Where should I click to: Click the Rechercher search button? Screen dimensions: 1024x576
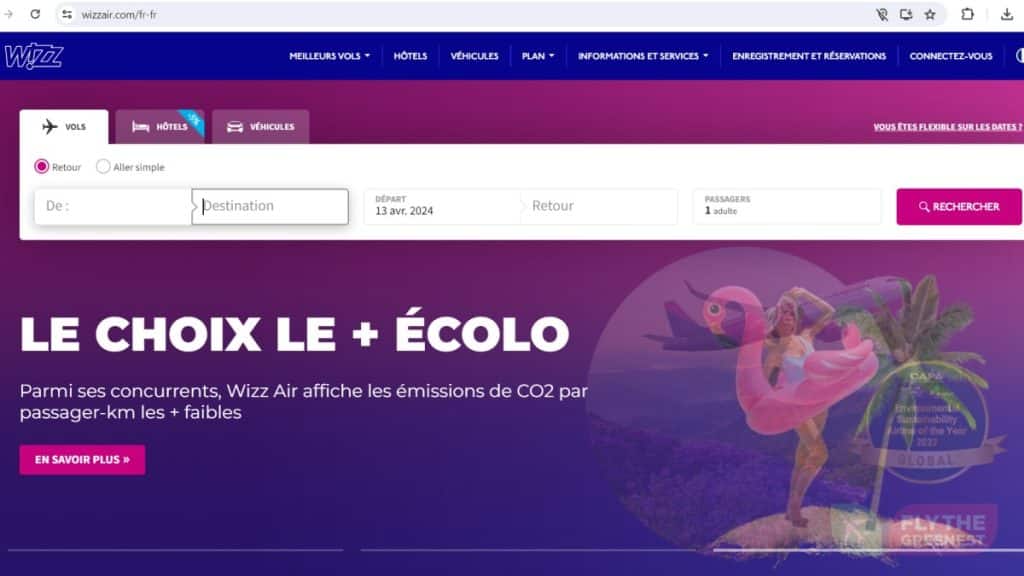pyautogui.click(x=959, y=206)
